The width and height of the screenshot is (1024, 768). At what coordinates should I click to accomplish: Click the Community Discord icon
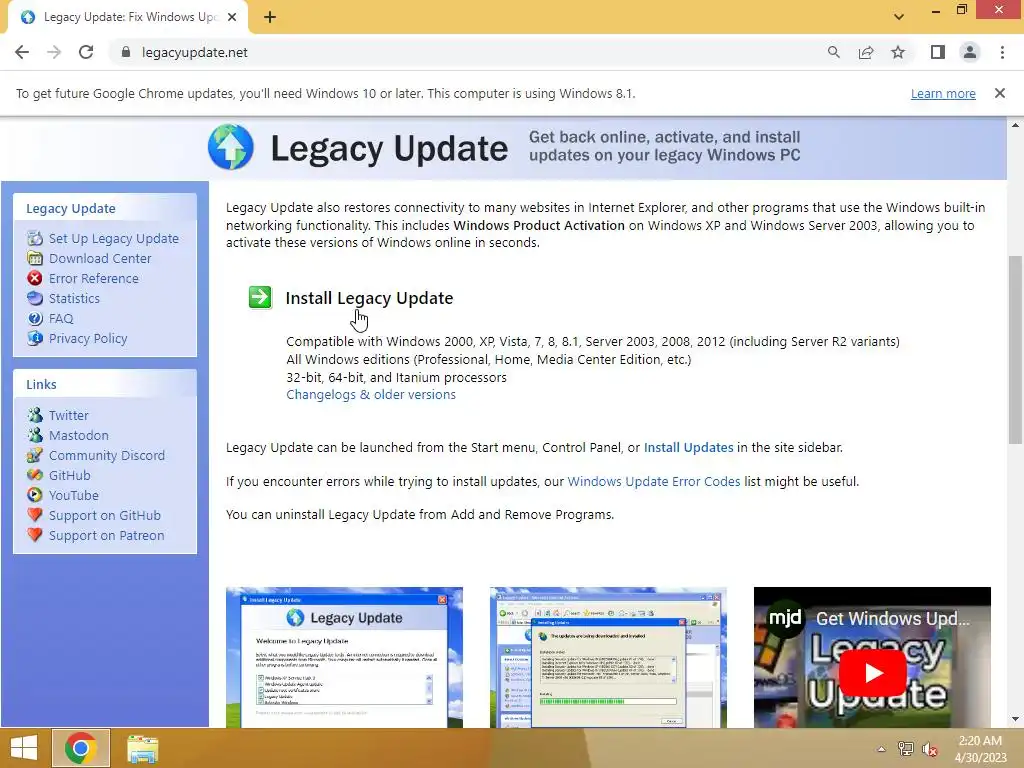tap(35, 455)
